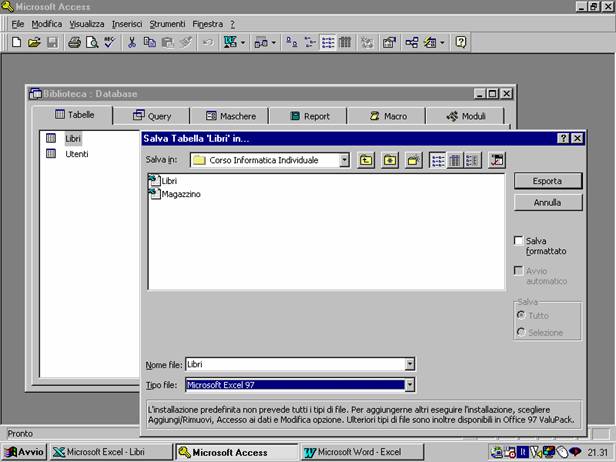Select Details view in save dialog
Image resolution: width=616 pixels, height=462 pixels.
tap(455, 160)
